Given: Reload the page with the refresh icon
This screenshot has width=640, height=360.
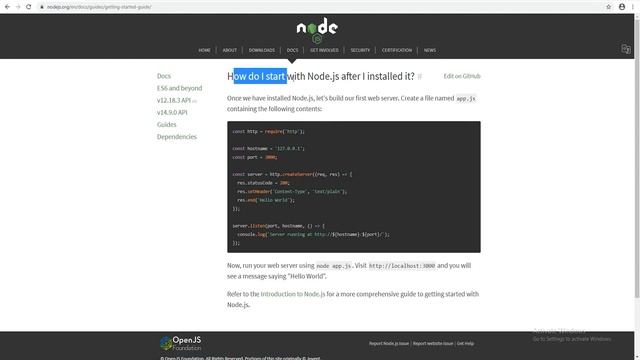Looking at the screenshot, I should point(29,7).
